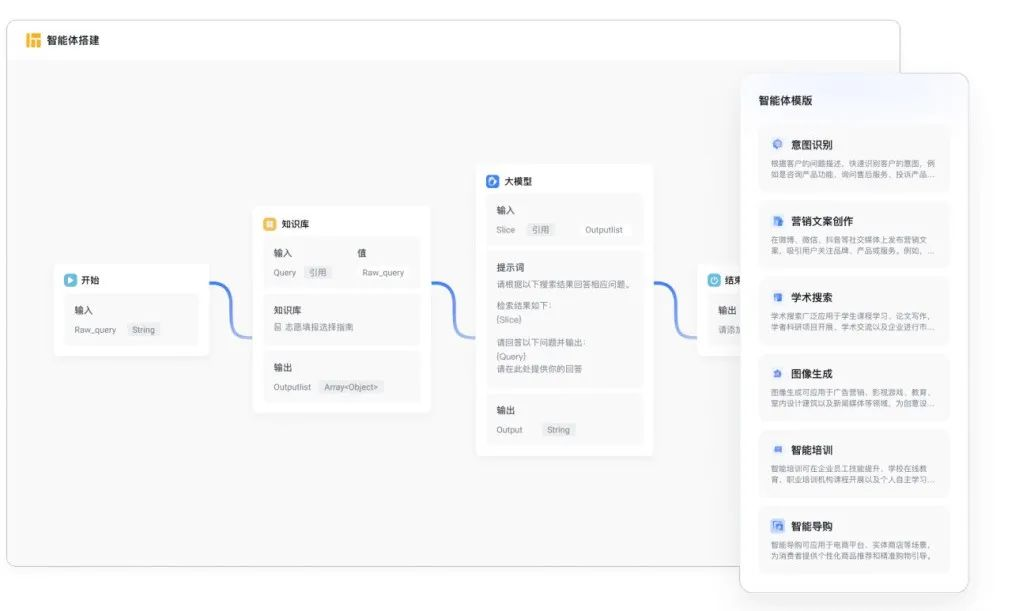Click the yellow 知识库 node icon
Screen dimensions: 1023x611
click(270, 224)
